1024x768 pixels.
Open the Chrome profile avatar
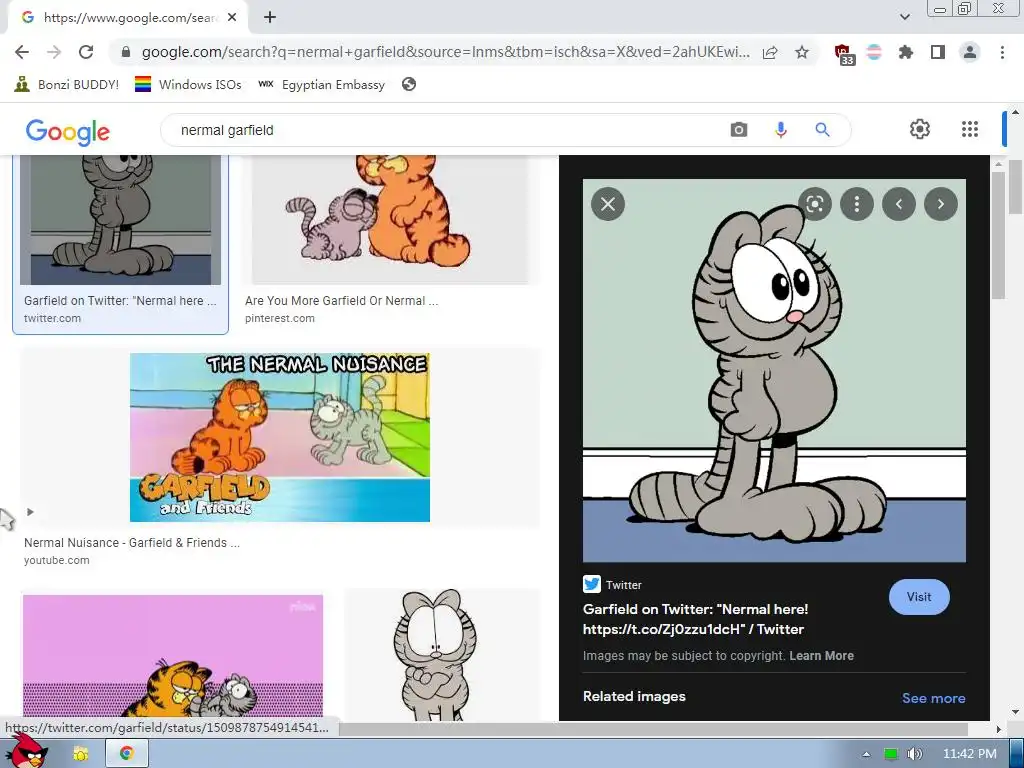click(970, 52)
